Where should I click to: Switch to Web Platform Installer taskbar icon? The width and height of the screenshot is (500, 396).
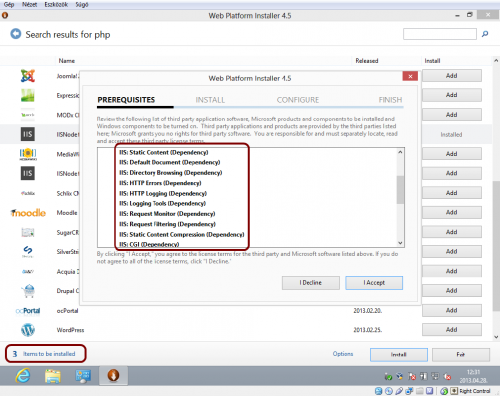click(113, 376)
